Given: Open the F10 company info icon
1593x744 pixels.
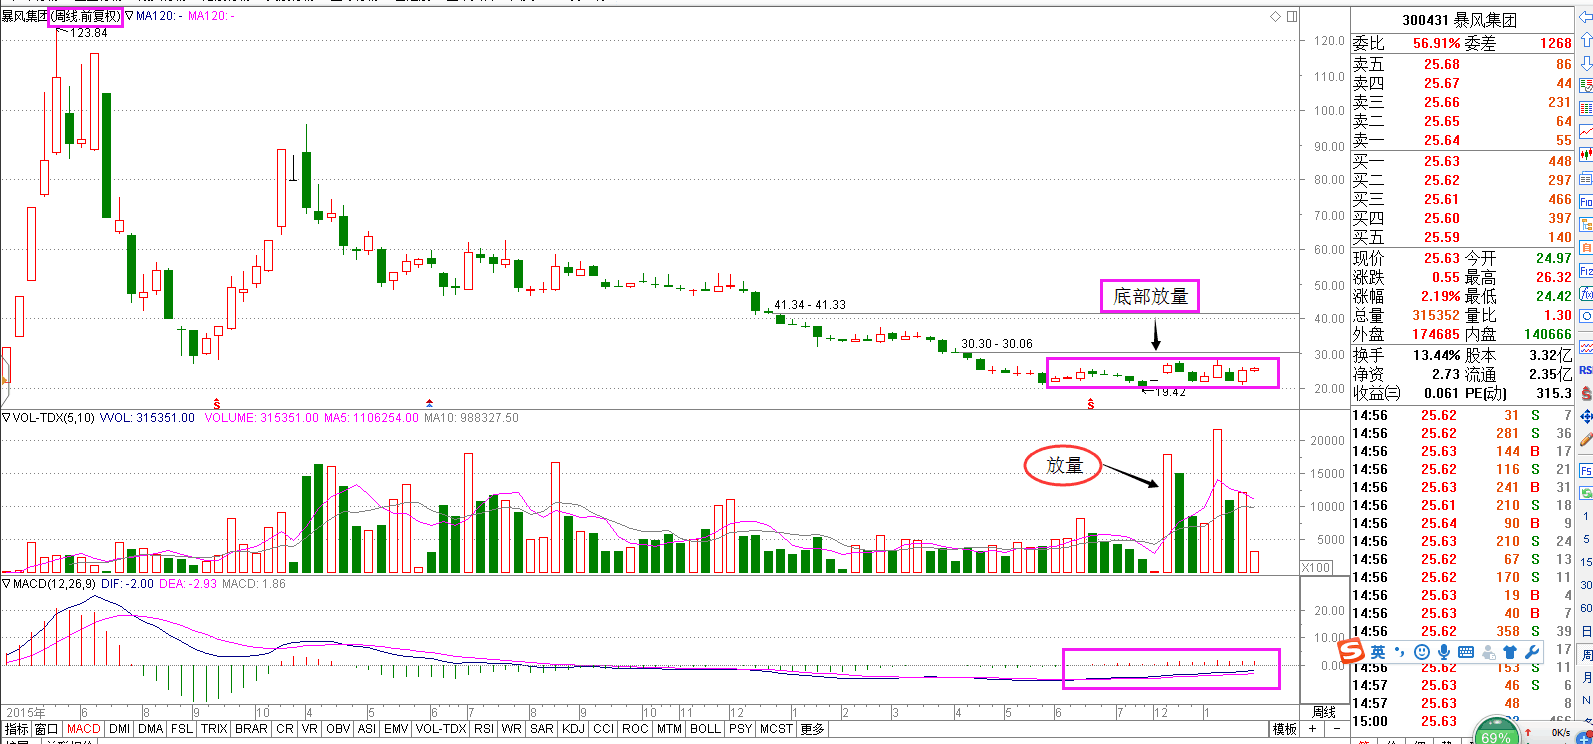Looking at the screenshot, I should pyautogui.click(x=1586, y=201).
